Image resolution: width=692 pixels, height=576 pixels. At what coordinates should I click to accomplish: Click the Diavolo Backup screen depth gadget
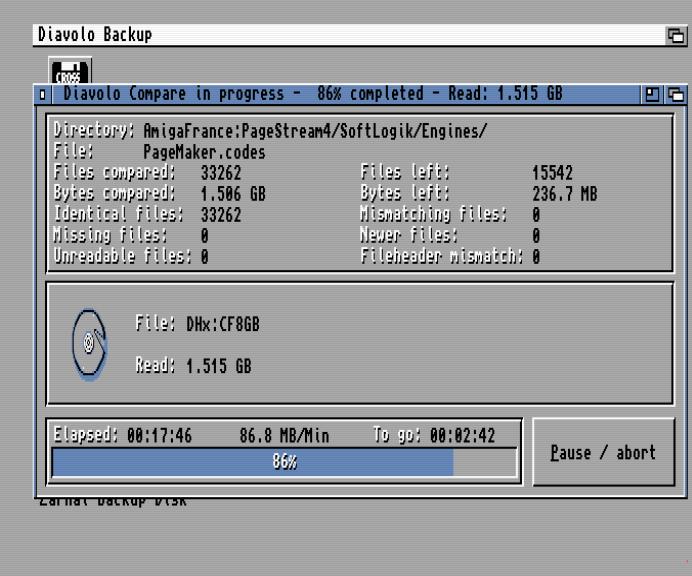click(675, 36)
